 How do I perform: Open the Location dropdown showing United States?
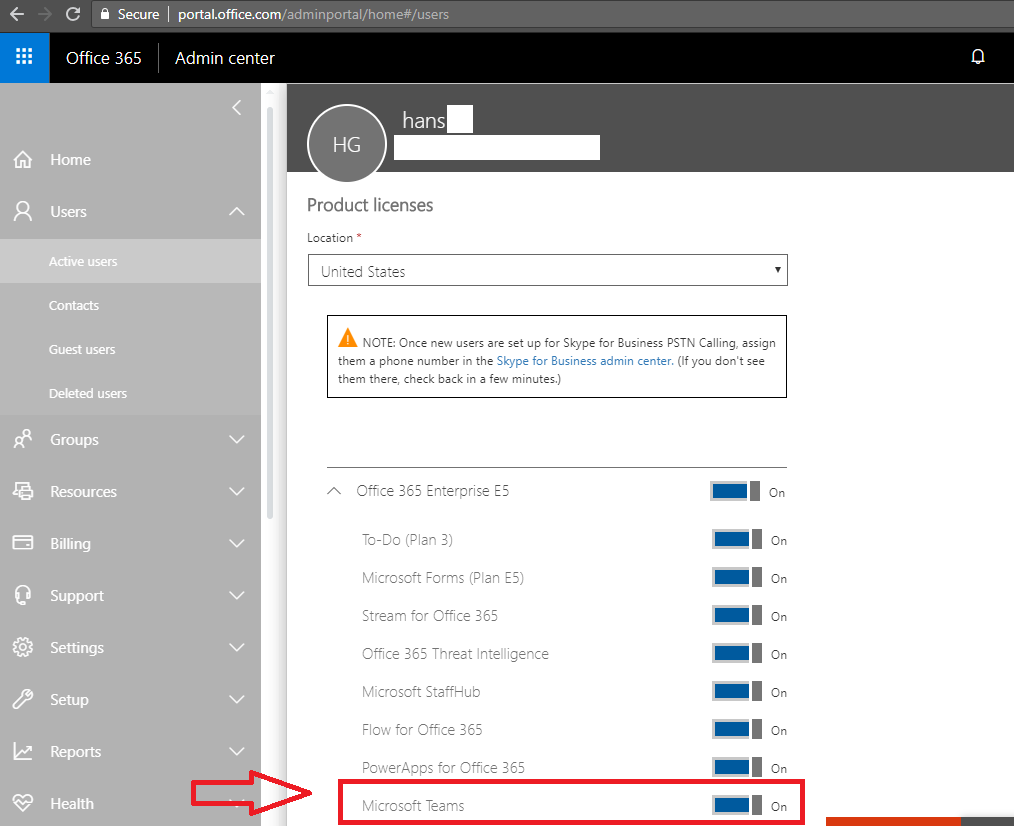pyautogui.click(x=548, y=270)
